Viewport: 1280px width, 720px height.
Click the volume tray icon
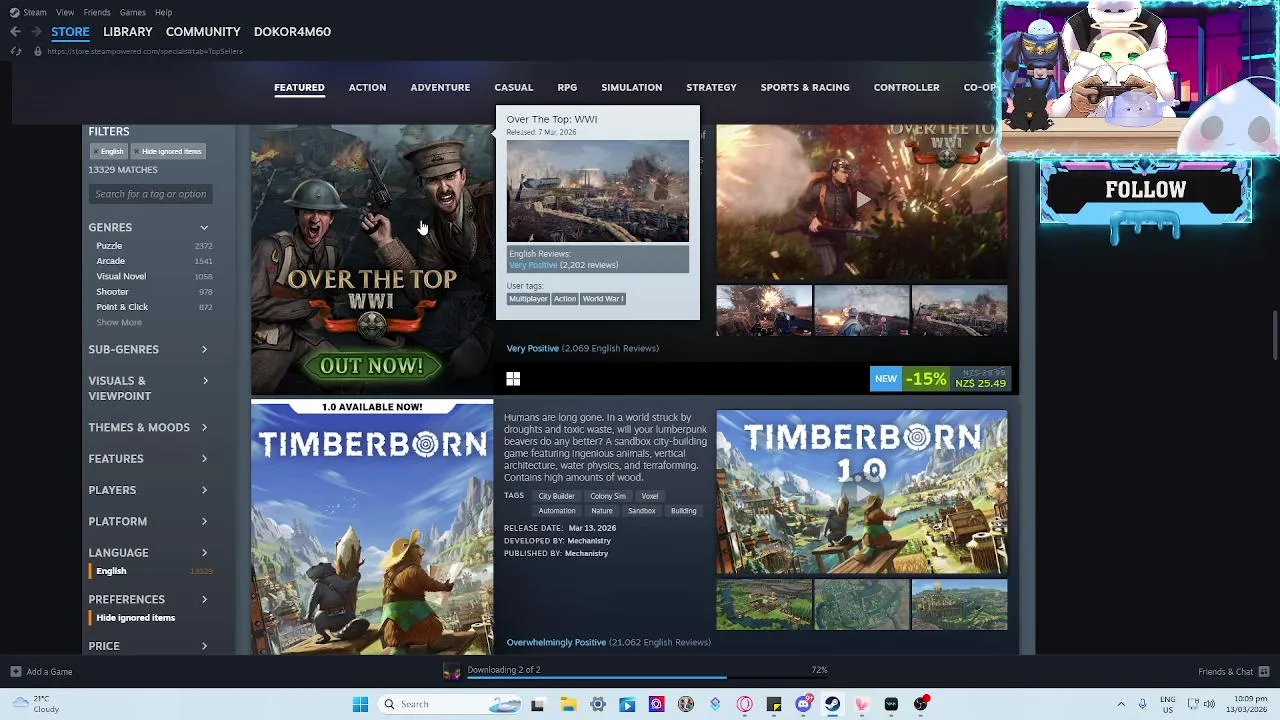(1211, 704)
